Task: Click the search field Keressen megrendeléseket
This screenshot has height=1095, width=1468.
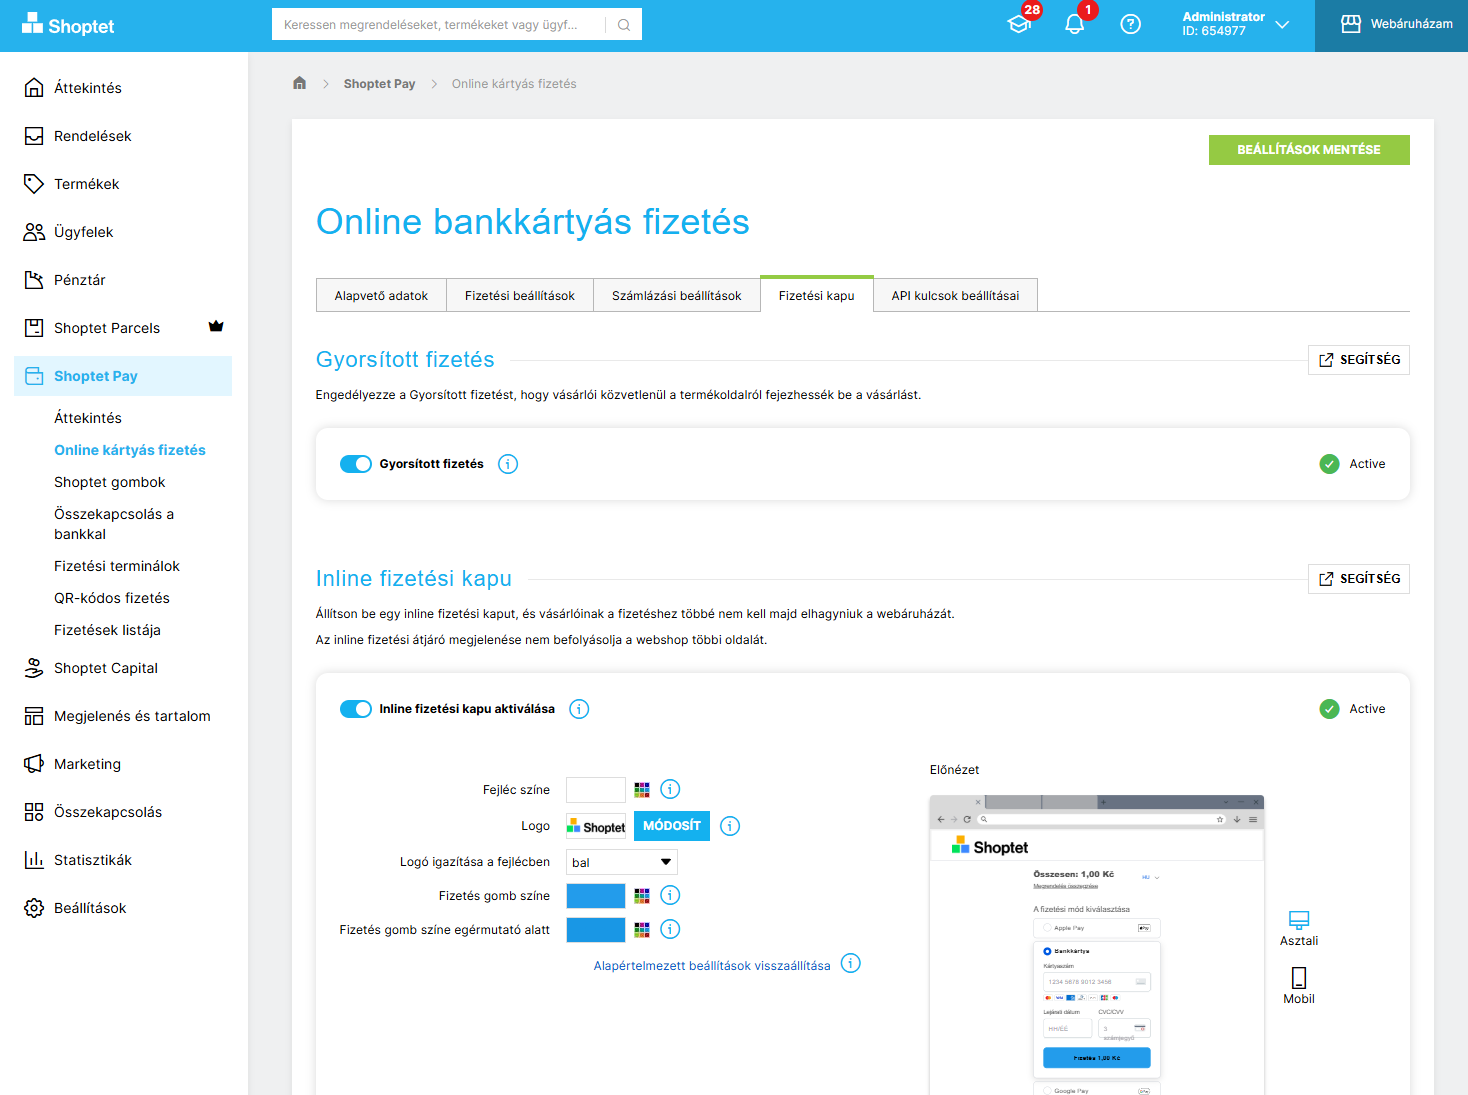Action: (x=439, y=25)
